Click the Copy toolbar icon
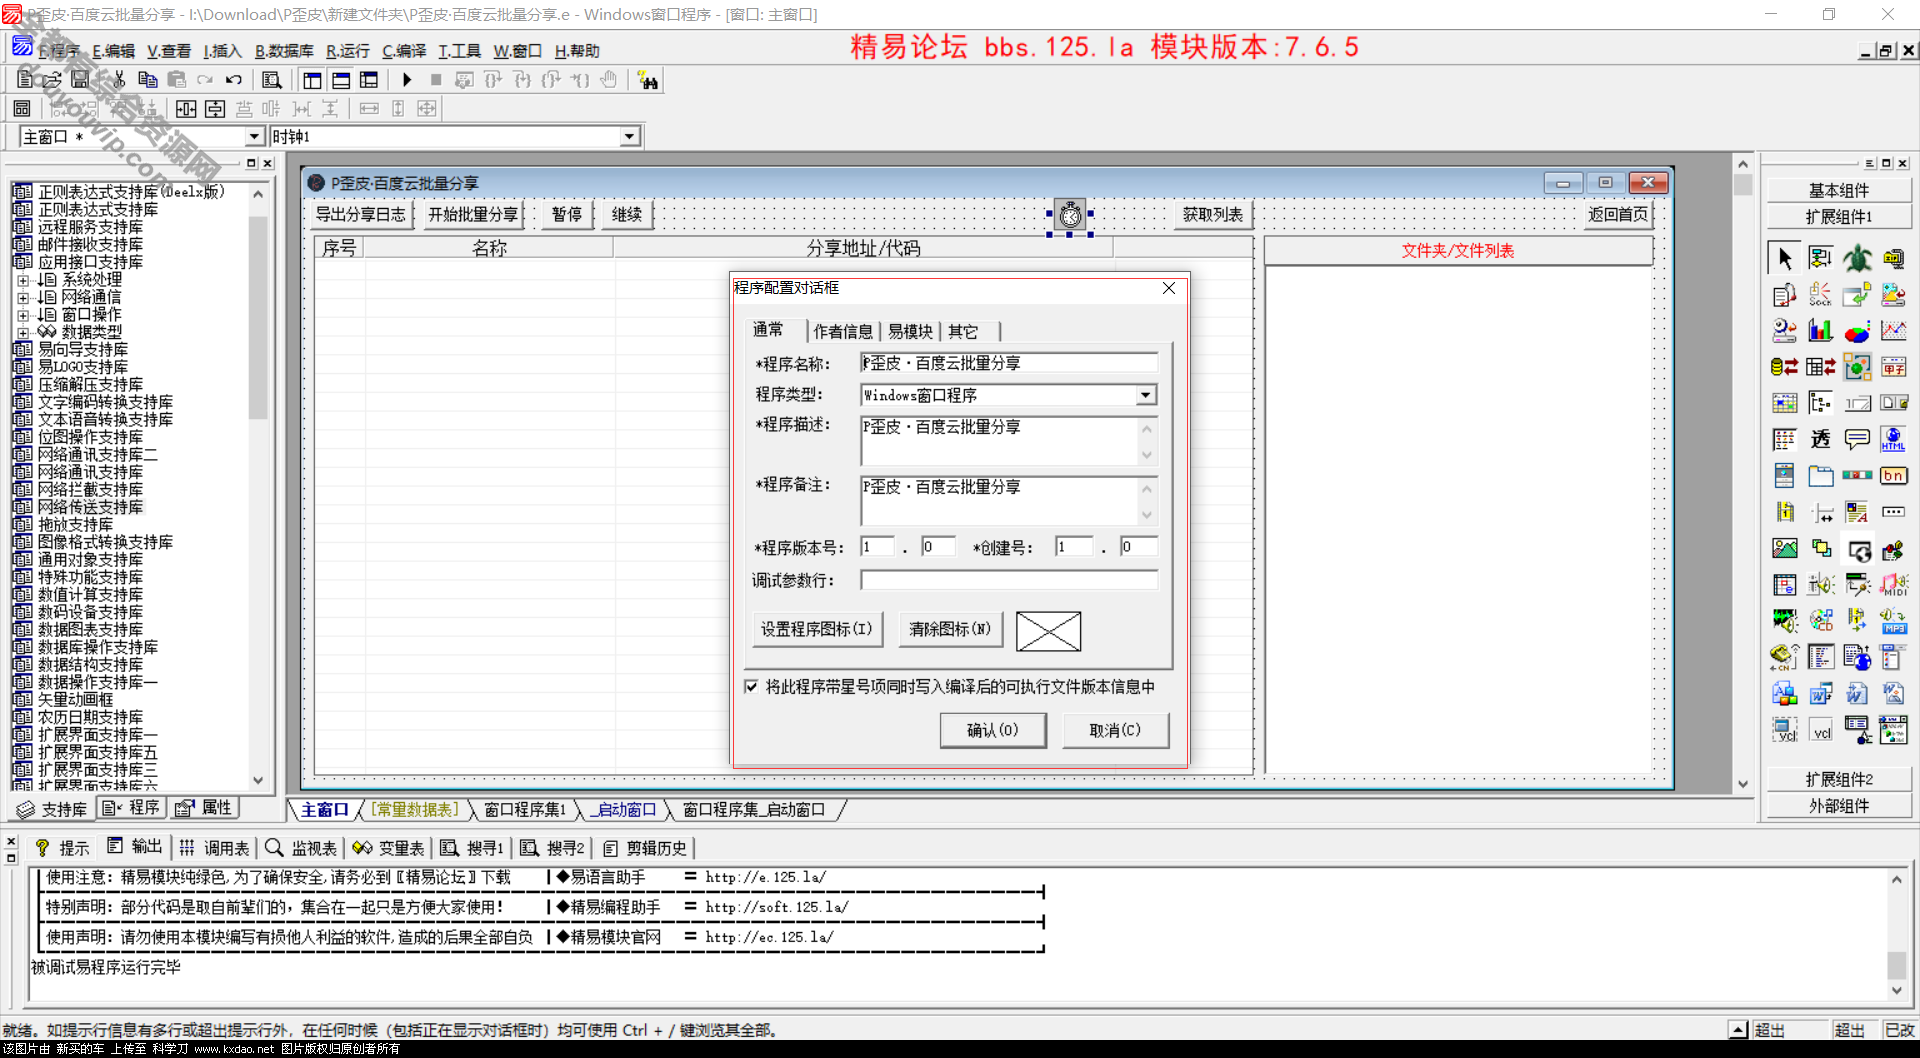The image size is (1920, 1058). [148, 80]
